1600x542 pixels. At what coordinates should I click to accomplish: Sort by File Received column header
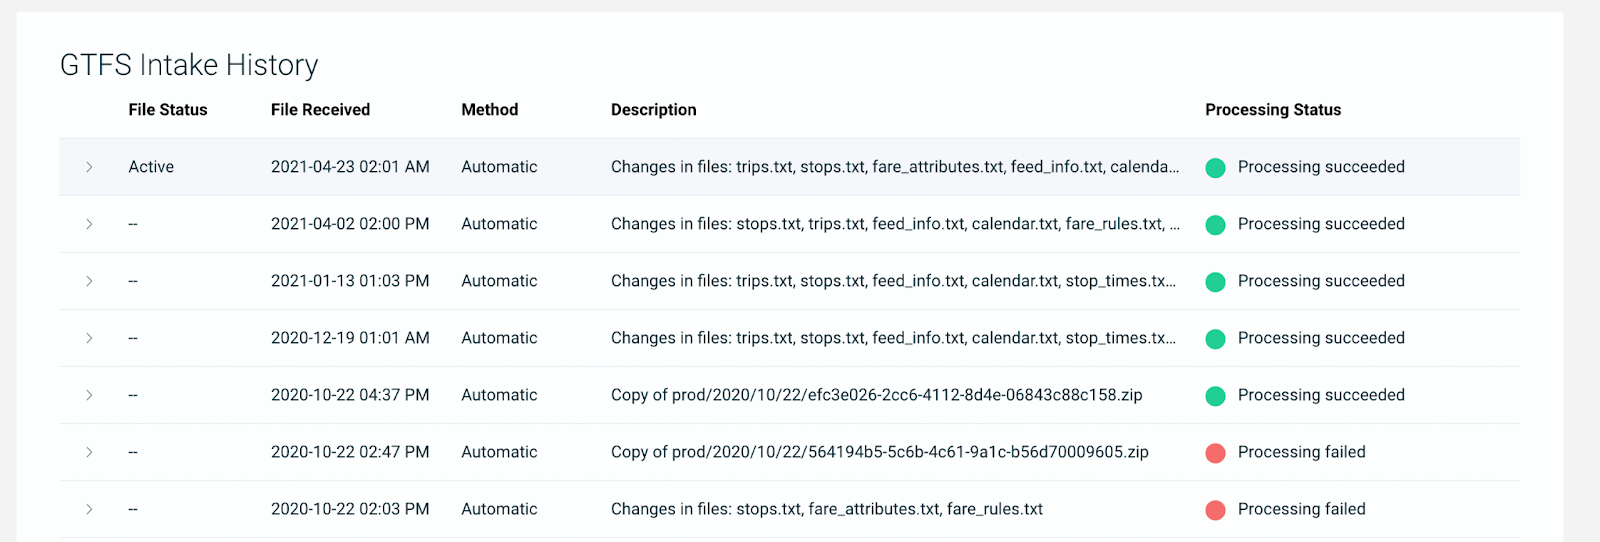(320, 110)
